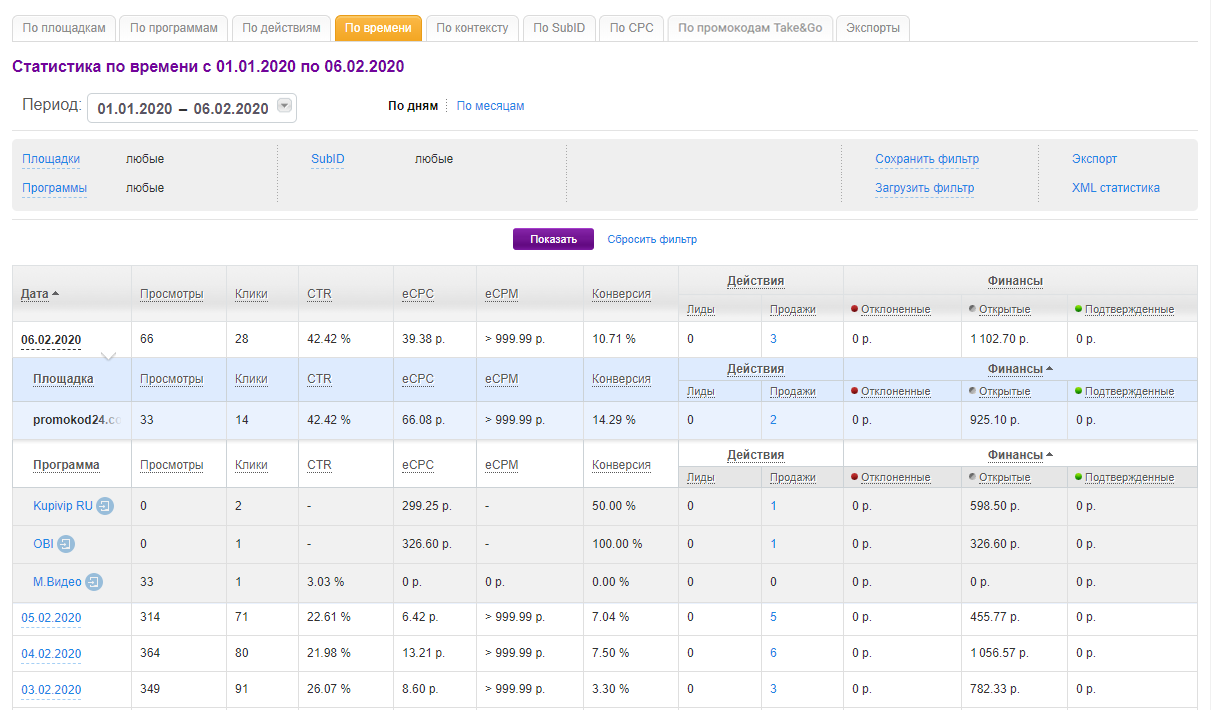Screen dimensions: 1211x710
Task: Open the Площадки filter selector
Action: 51,159
